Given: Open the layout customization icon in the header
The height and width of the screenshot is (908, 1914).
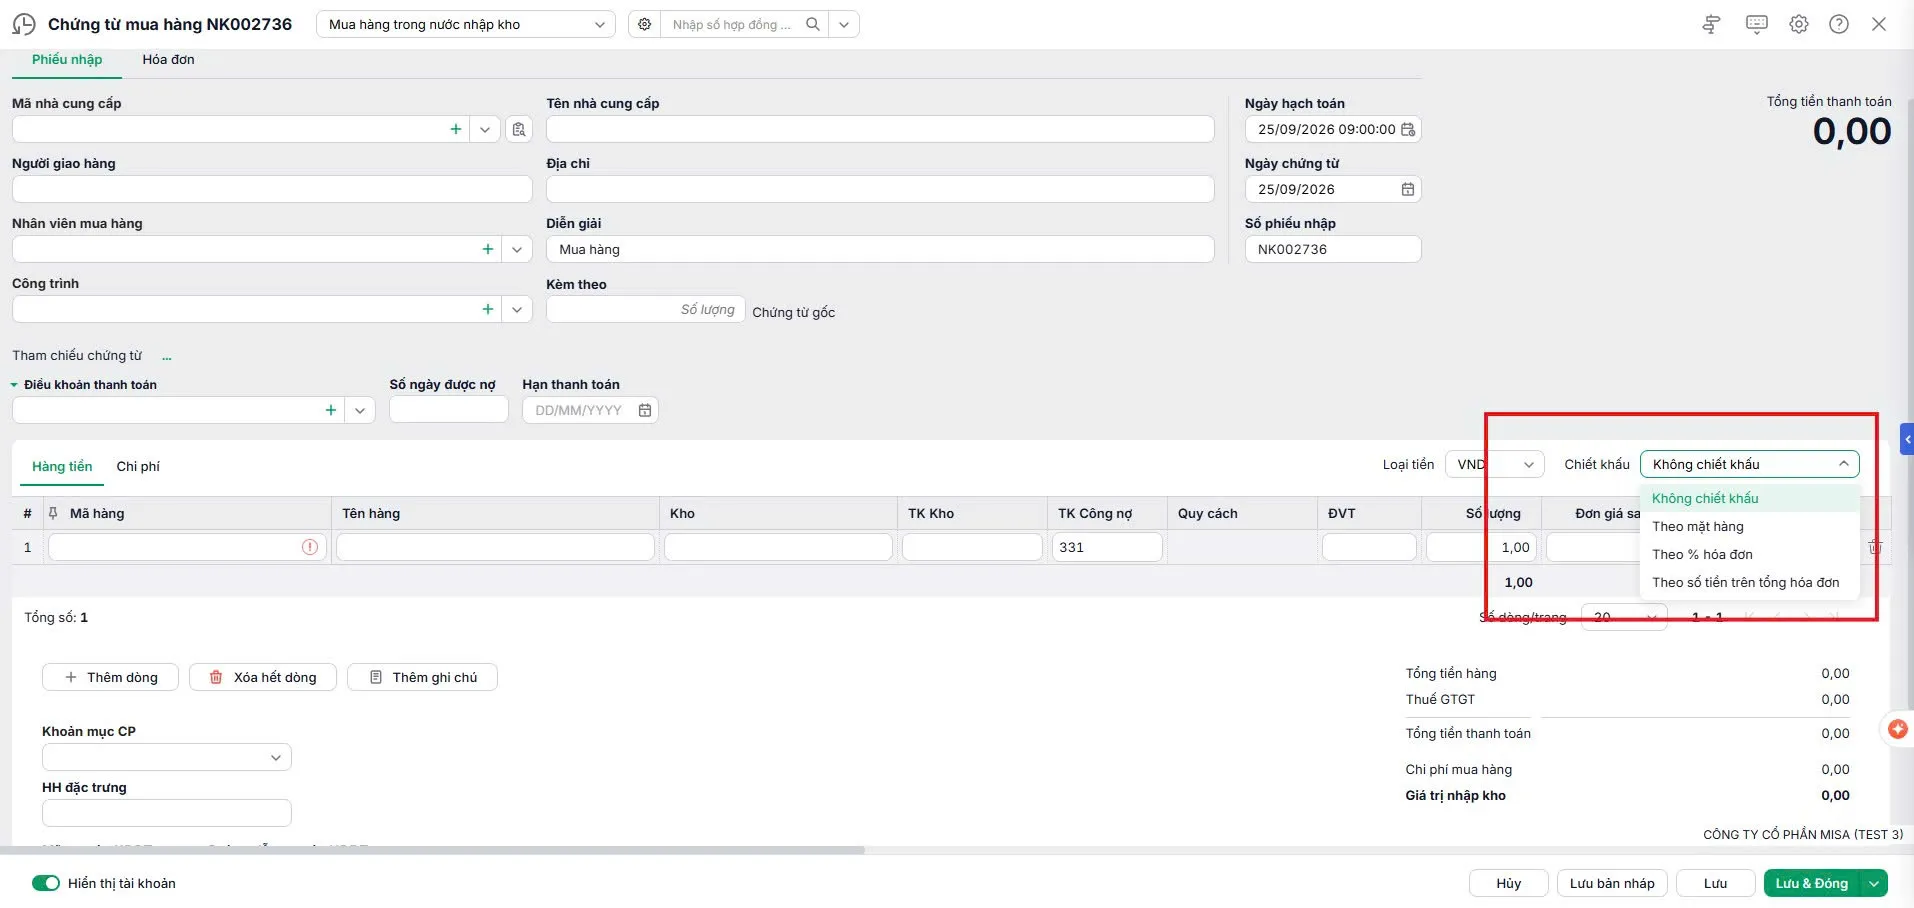Looking at the screenshot, I should point(1711,24).
